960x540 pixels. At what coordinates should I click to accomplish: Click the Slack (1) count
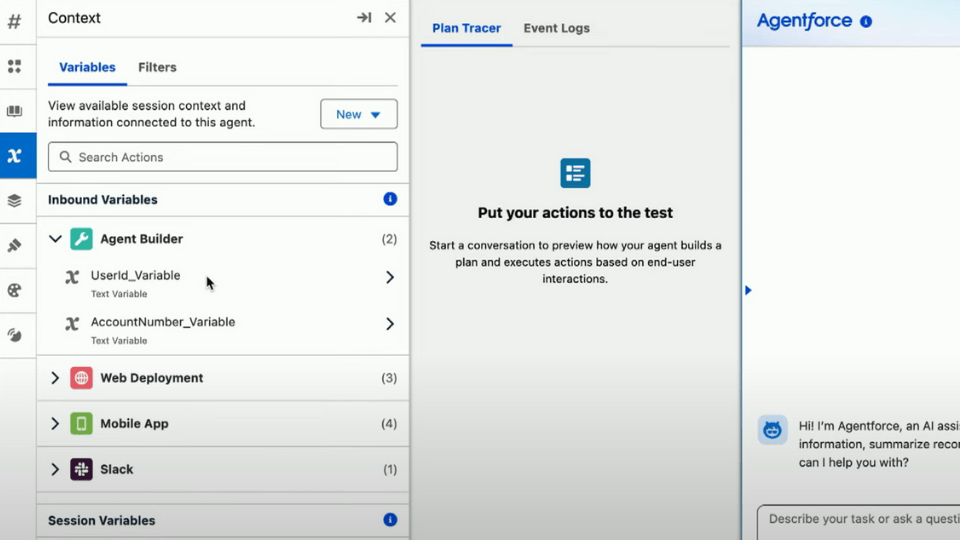390,470
